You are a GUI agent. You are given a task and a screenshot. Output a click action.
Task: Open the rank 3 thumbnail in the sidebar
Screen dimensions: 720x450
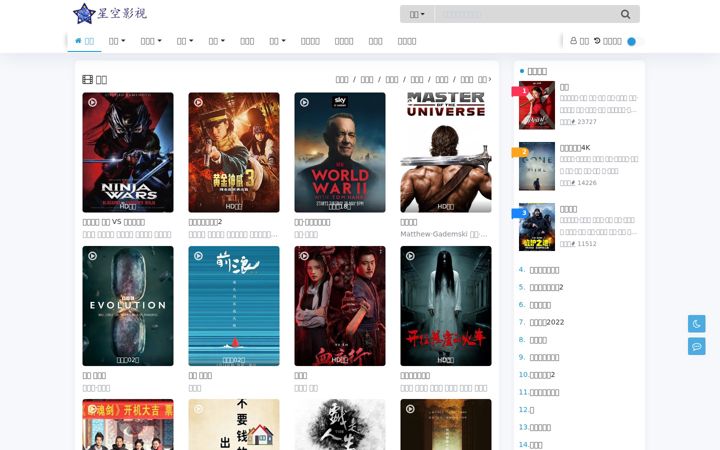pos(537,227)
